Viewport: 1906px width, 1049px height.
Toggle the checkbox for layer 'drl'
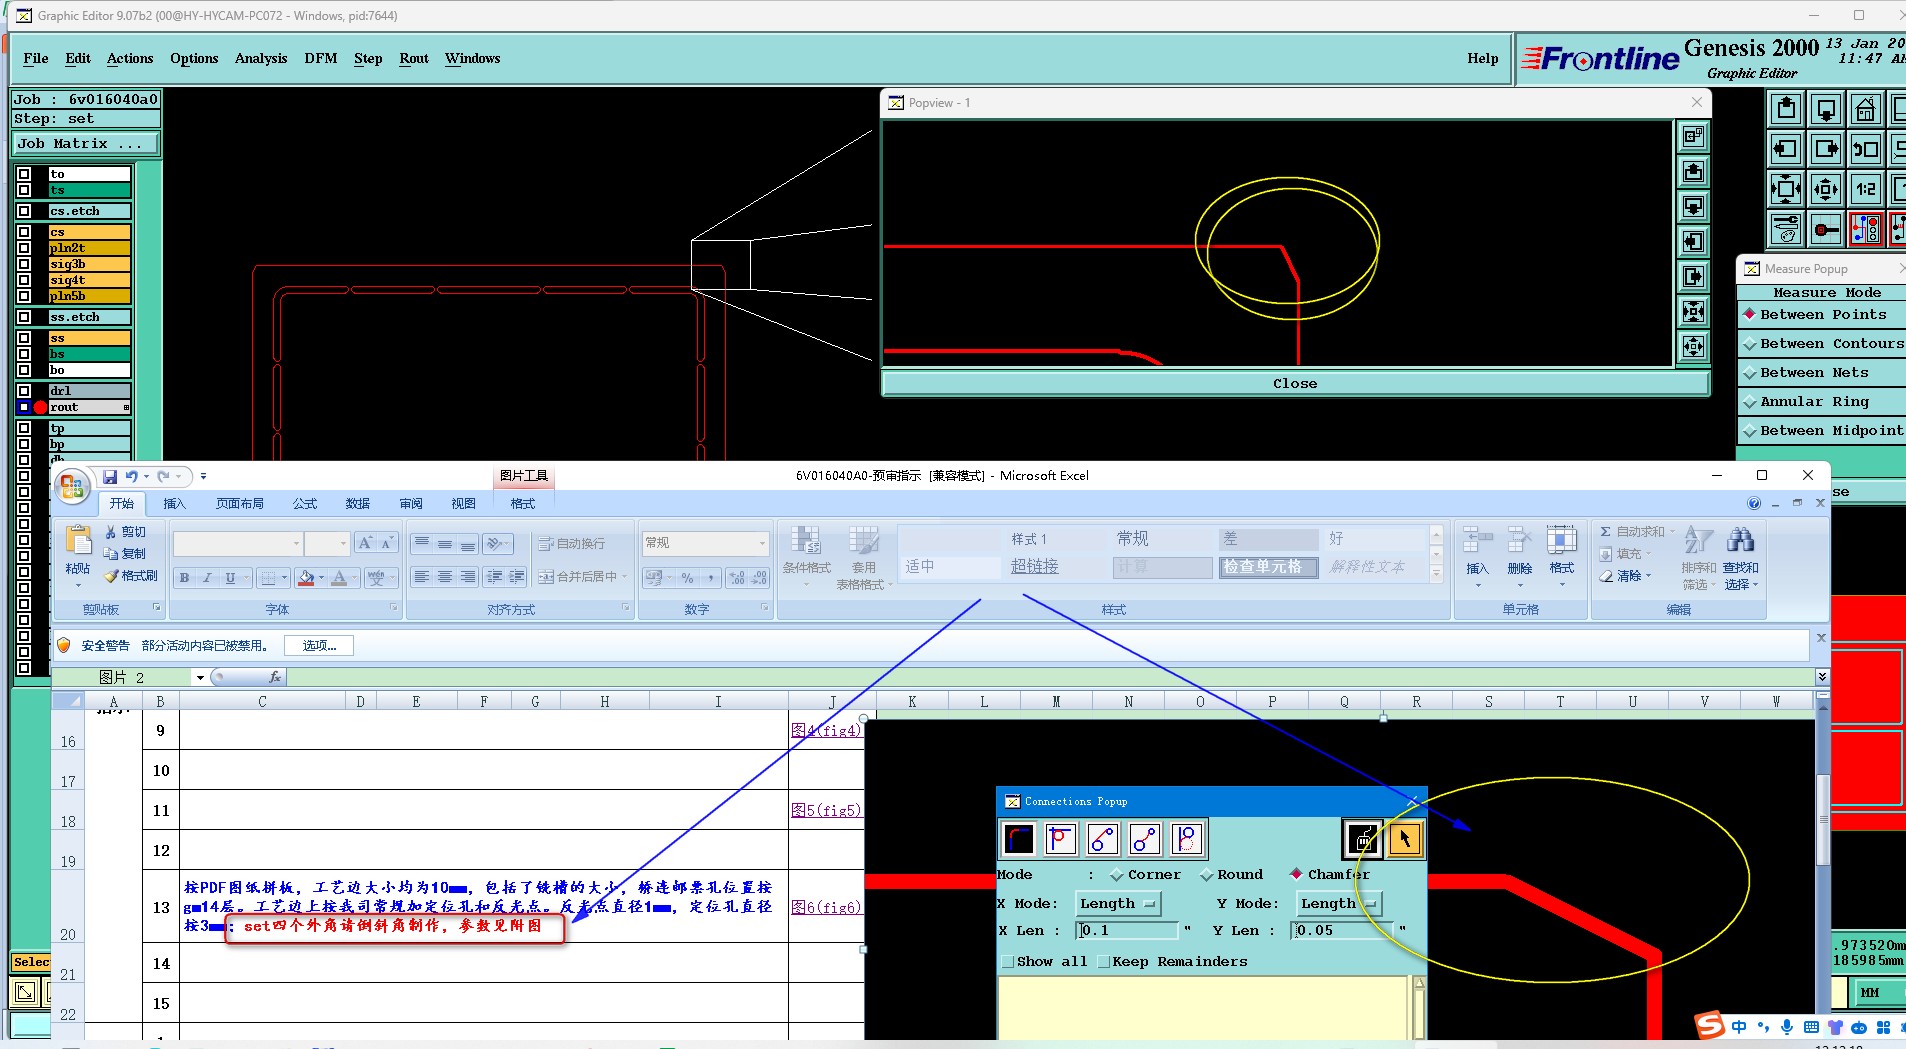[x=24, y=391]
